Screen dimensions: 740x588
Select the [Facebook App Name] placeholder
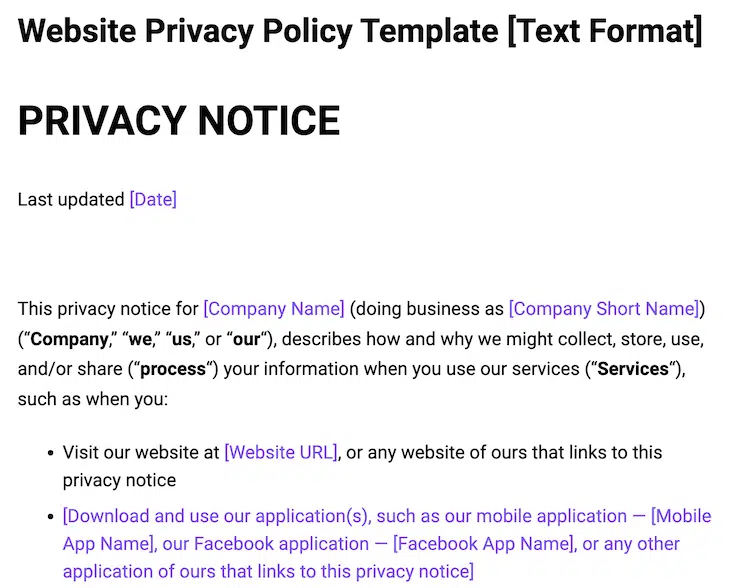click(482, 544)
